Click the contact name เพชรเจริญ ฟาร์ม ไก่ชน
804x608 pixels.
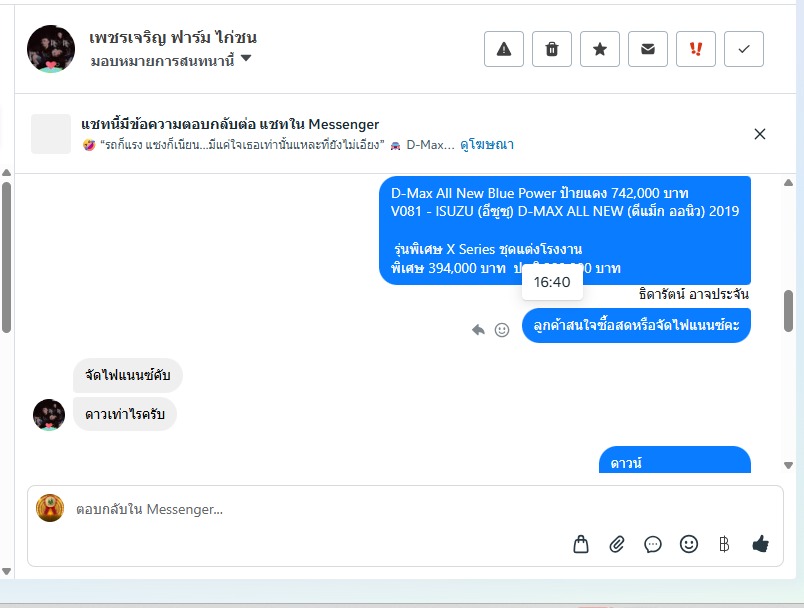coord(173,37)
